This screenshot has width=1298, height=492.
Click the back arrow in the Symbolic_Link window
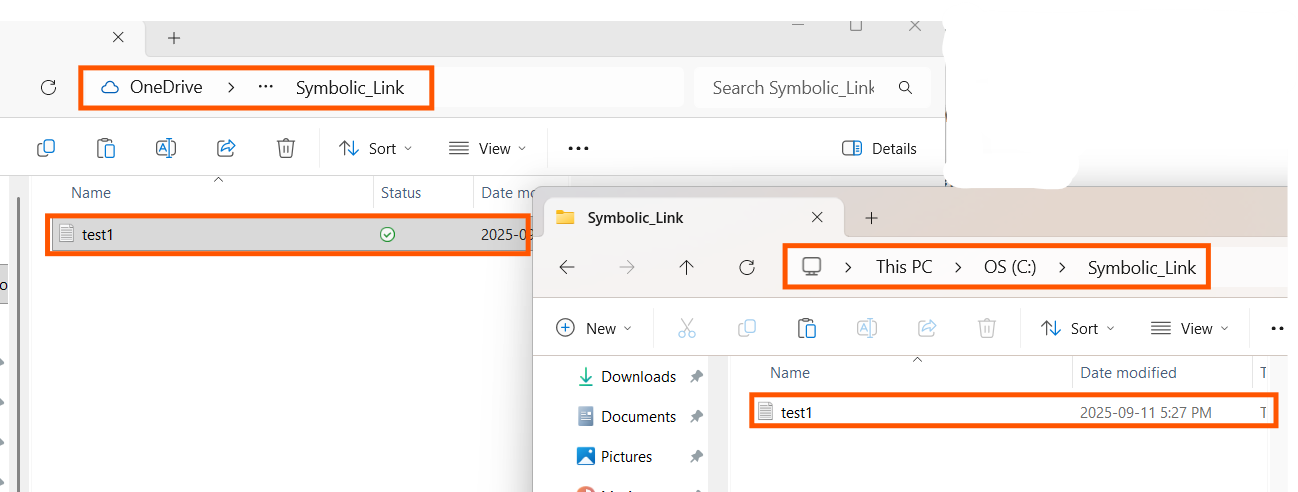pyautogui.click(x=566, y=267)
